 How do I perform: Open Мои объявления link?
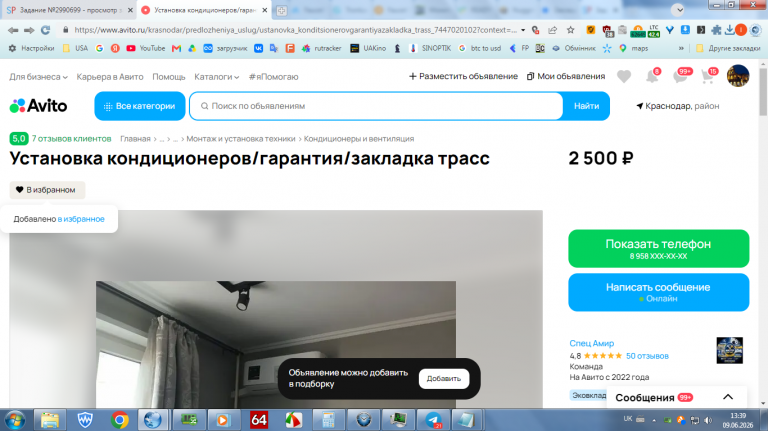(566, 76)
